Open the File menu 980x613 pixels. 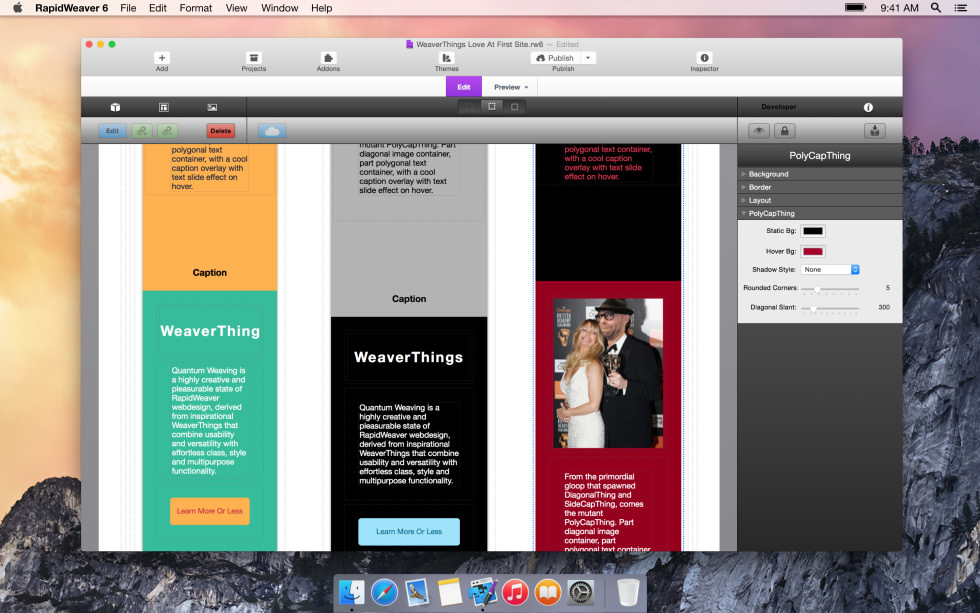click(x=128, y=8)
